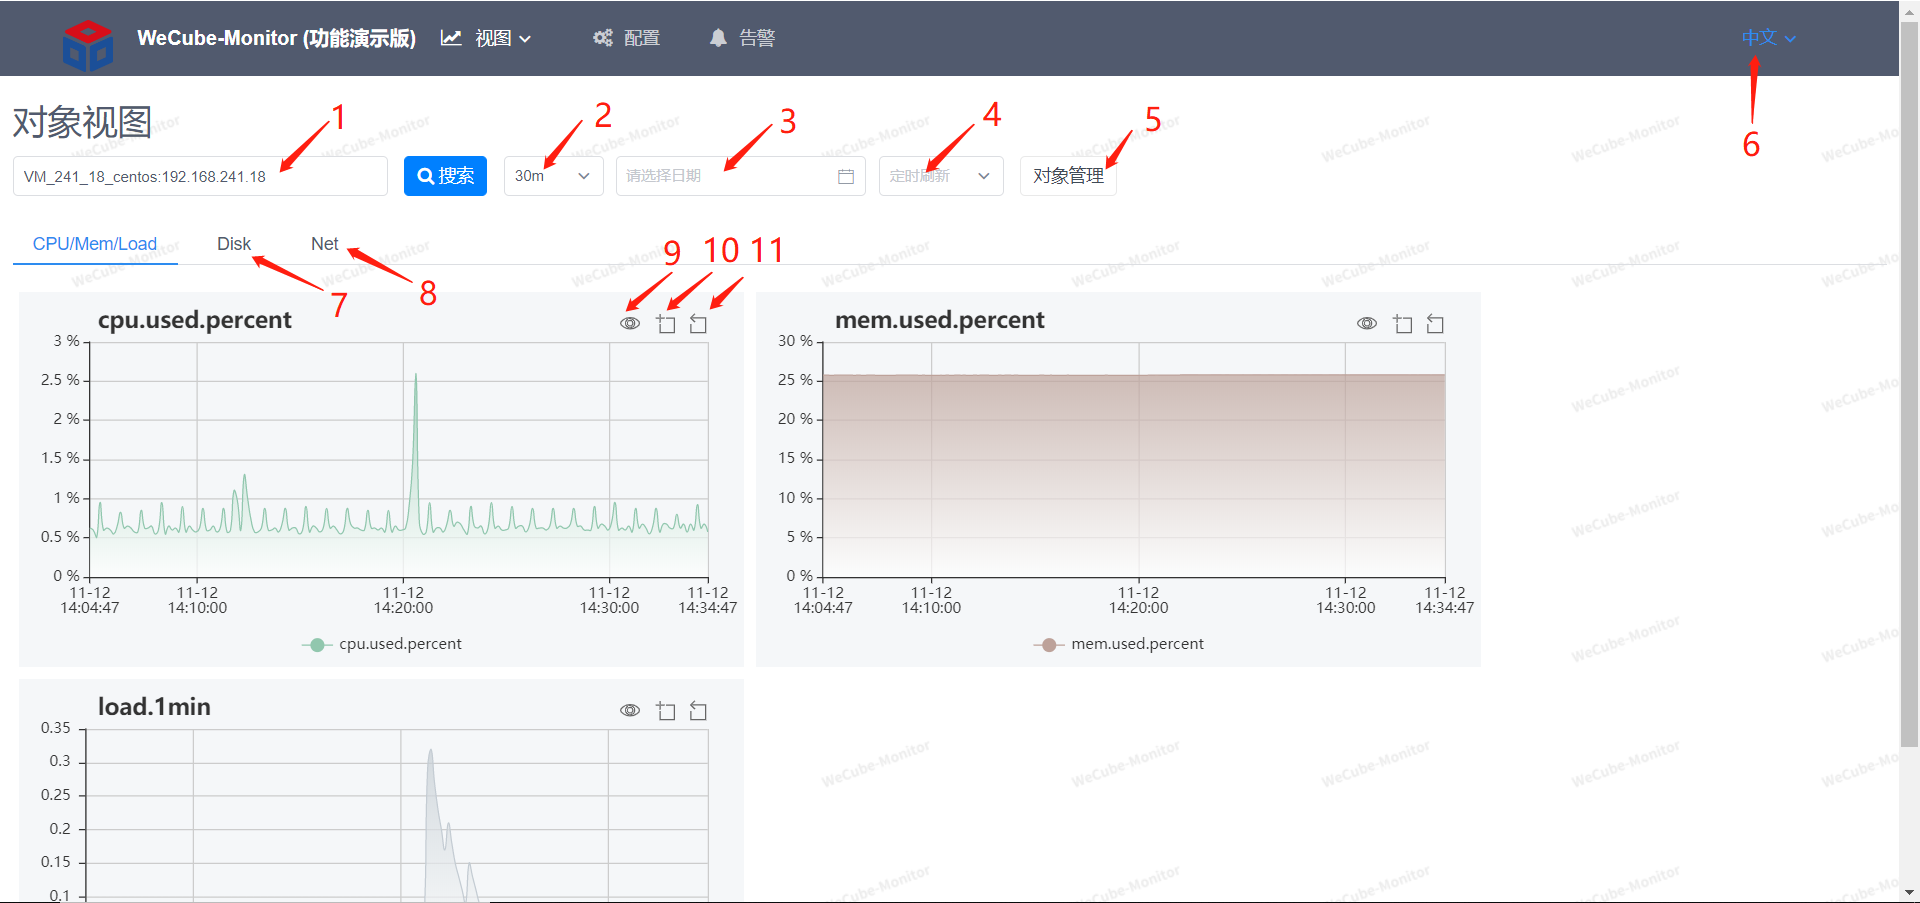This screenshot has width=1920, height=903.
Task: Click eye icon on mem.used.percent chart
Action: pyautogui.click(x=1367, y=324)
